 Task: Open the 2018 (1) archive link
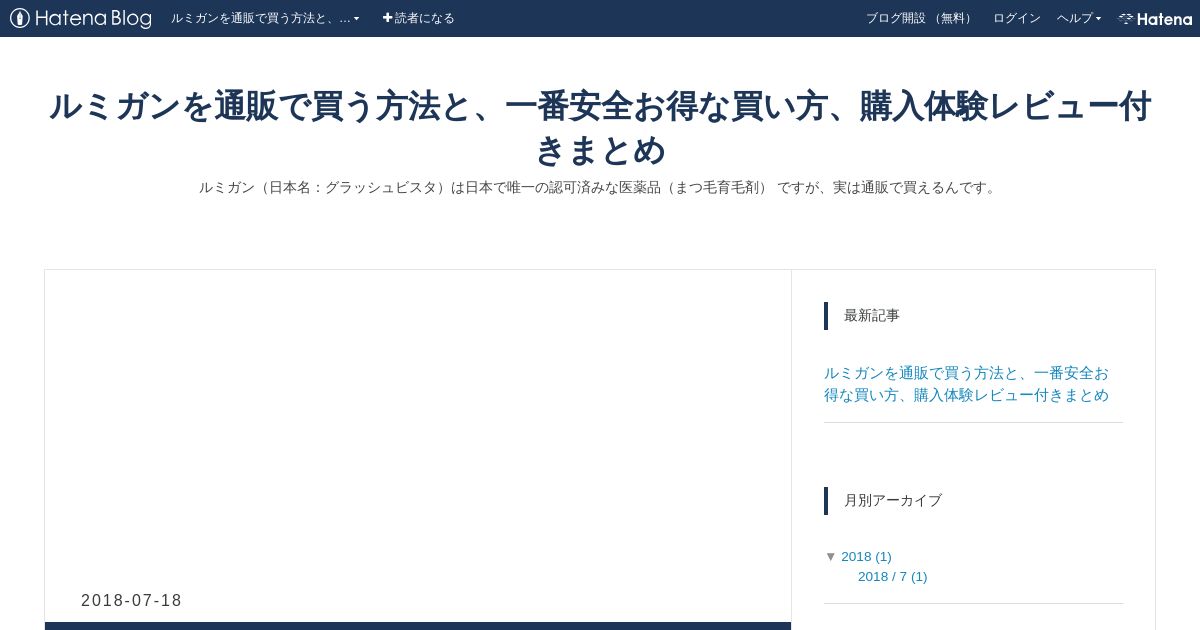point(866,557)
